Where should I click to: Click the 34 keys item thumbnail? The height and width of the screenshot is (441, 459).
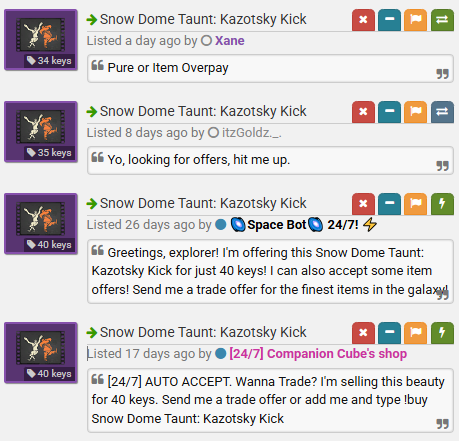(x=41, y=40)
